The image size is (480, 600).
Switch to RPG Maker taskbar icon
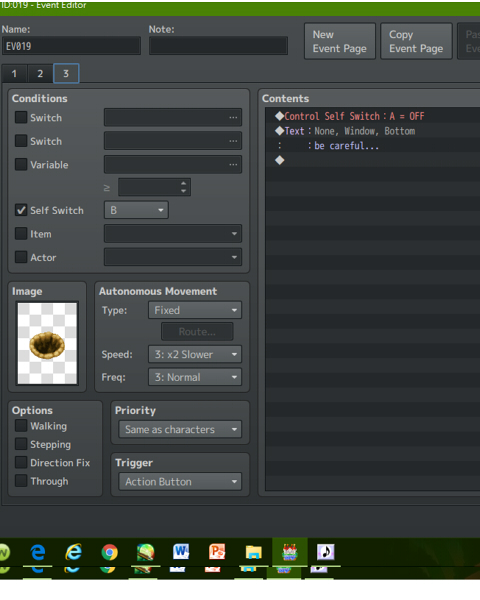[290, 552]
